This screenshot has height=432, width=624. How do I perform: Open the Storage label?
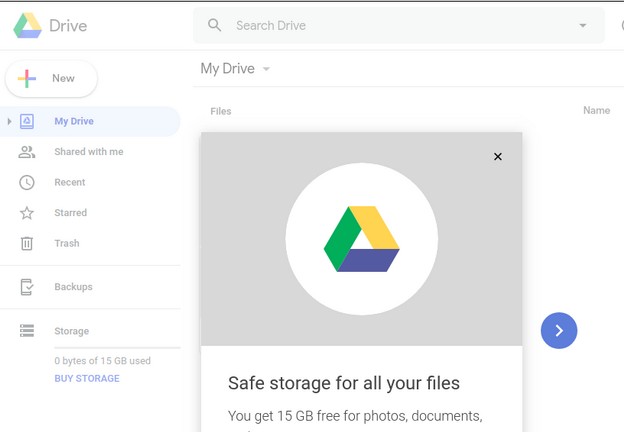(x=72, y=331)
